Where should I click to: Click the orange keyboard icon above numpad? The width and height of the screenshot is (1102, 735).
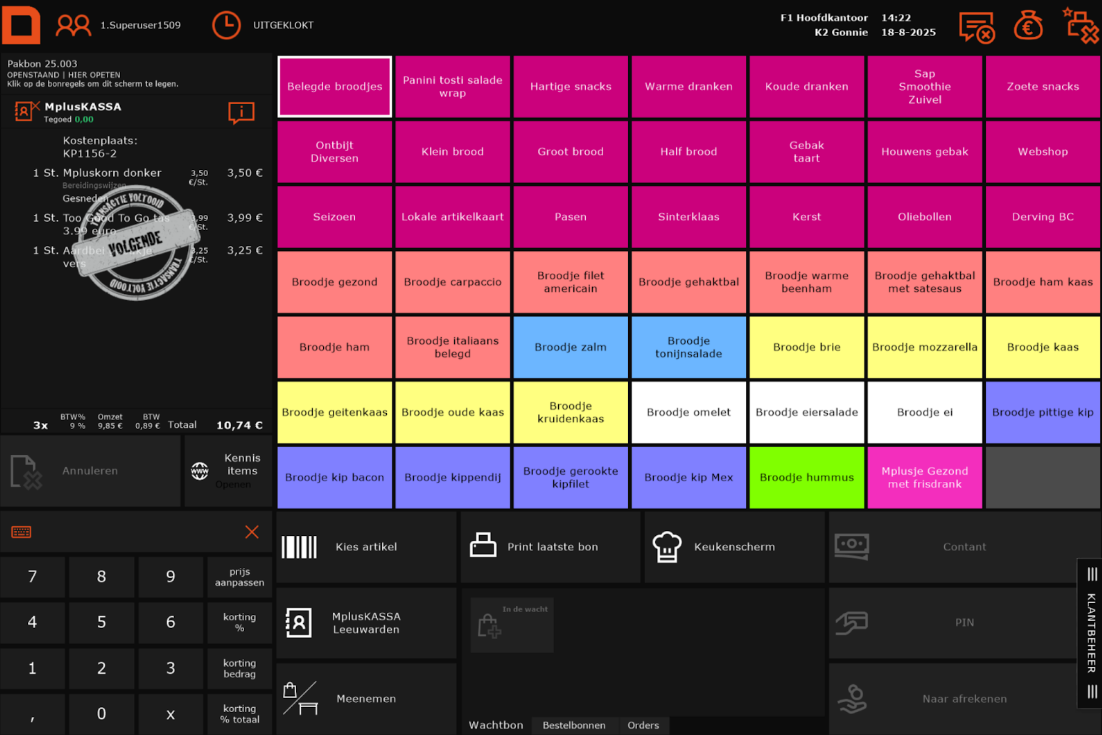(x=21, y=532)
